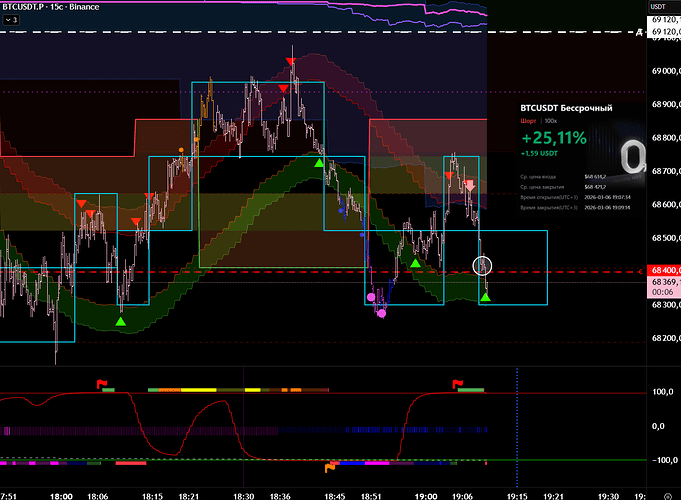681x500 pixels.
Task: Click the +25,11% profit figure
Action: coord(554,136)
